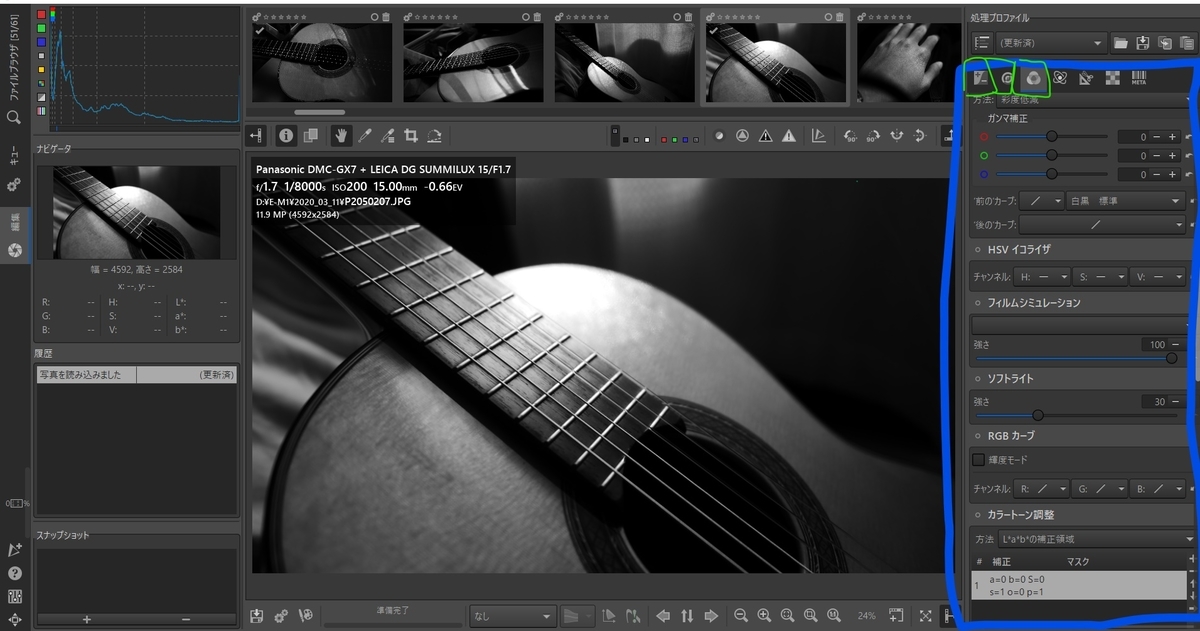This screenshot has height=631, width=1200.
Task: Select the hand photo thumbnail in filmstrip
Action: tap(904, 62)
